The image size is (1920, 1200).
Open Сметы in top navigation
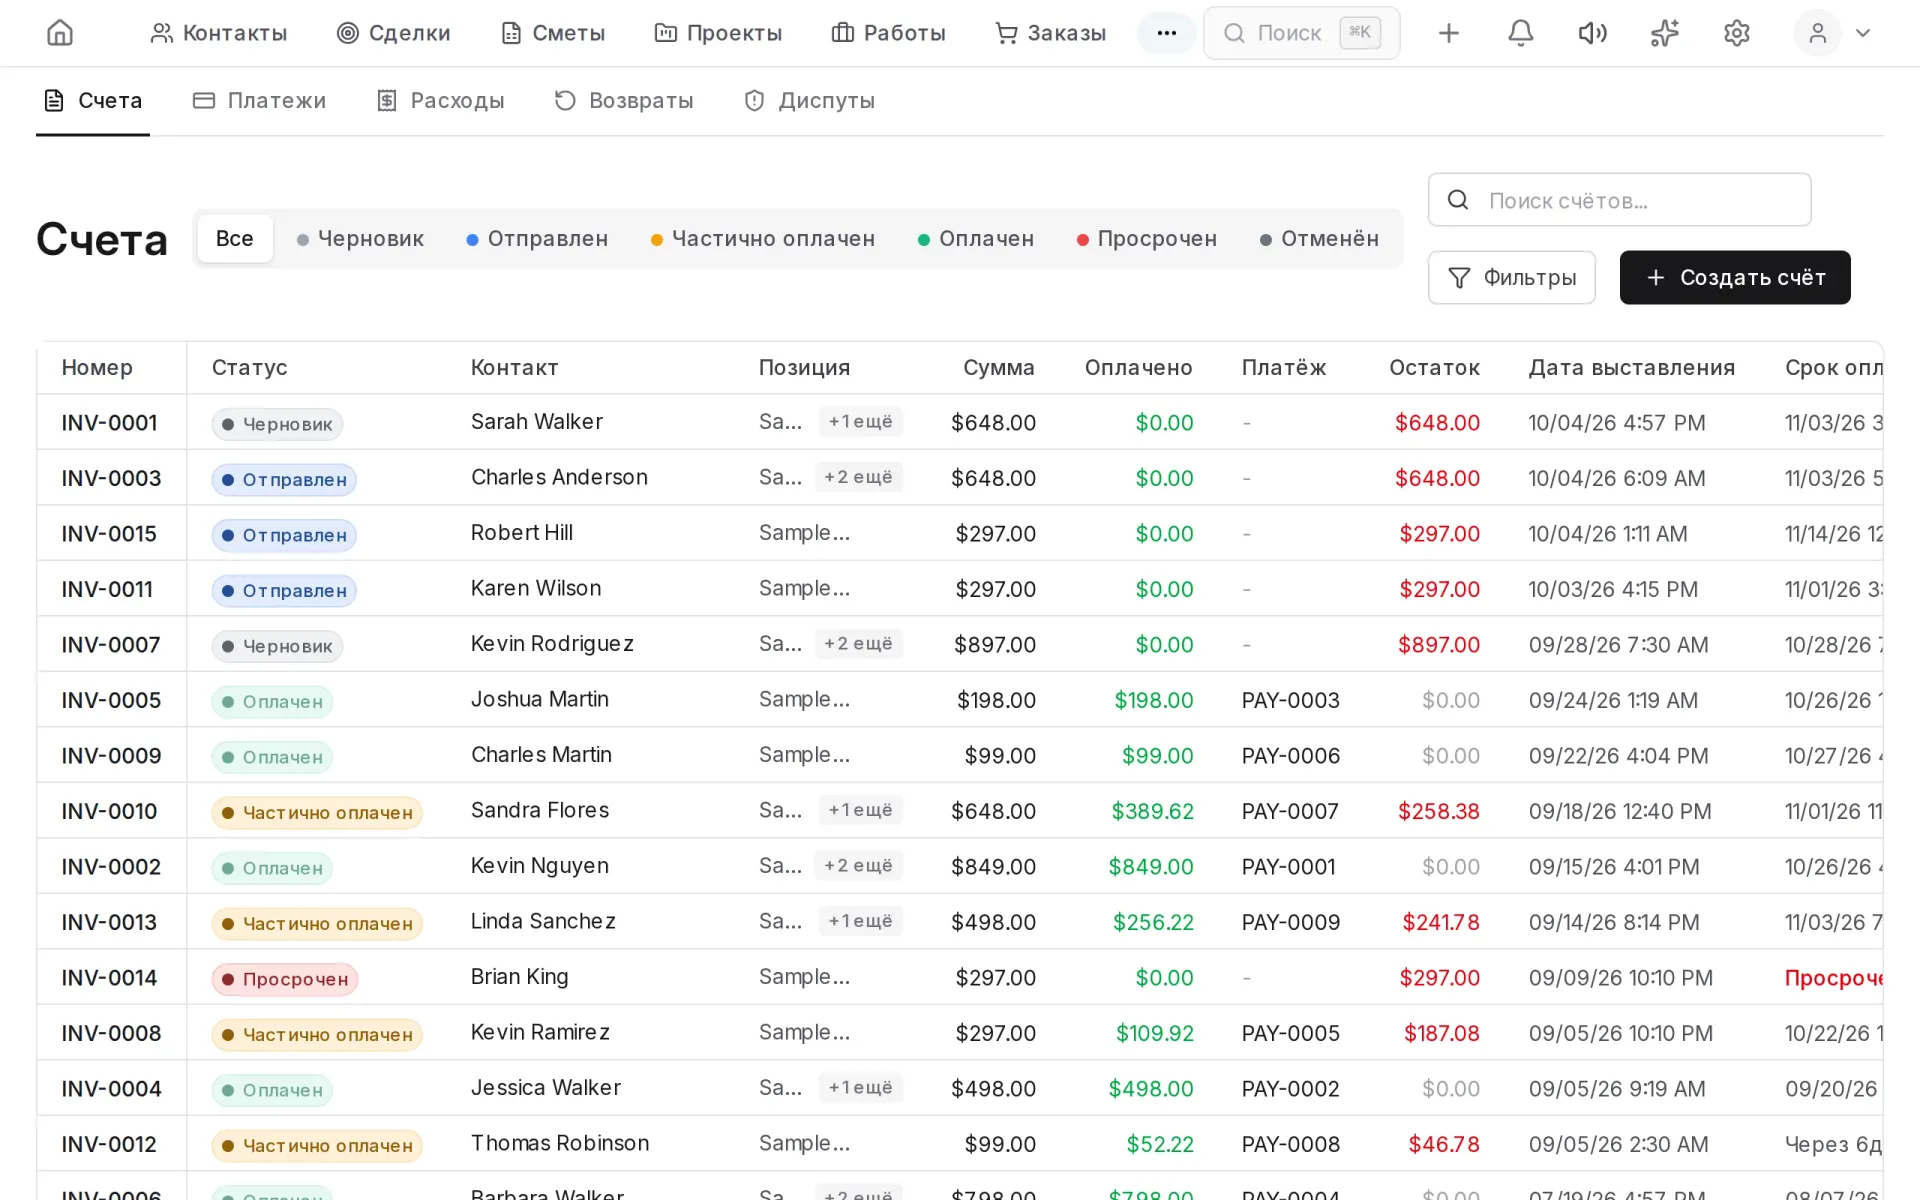pyautogui.click(x=553, y=33)
